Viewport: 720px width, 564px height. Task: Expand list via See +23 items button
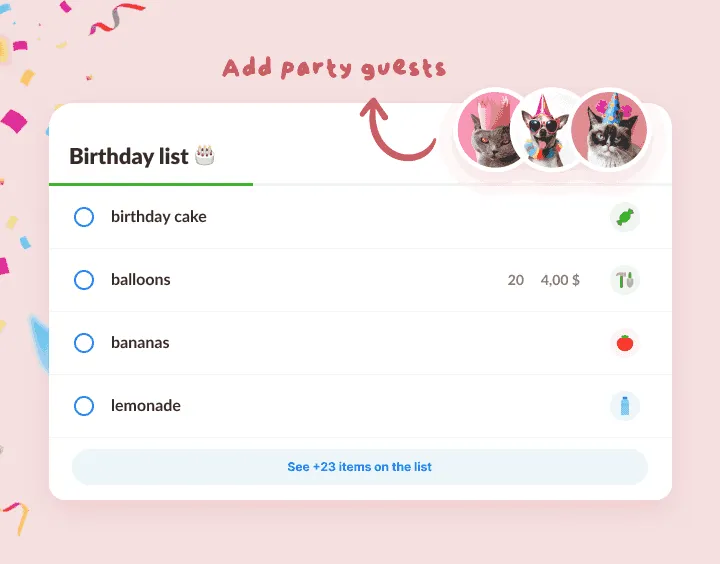pyautogui.click(x=360, y=467)
